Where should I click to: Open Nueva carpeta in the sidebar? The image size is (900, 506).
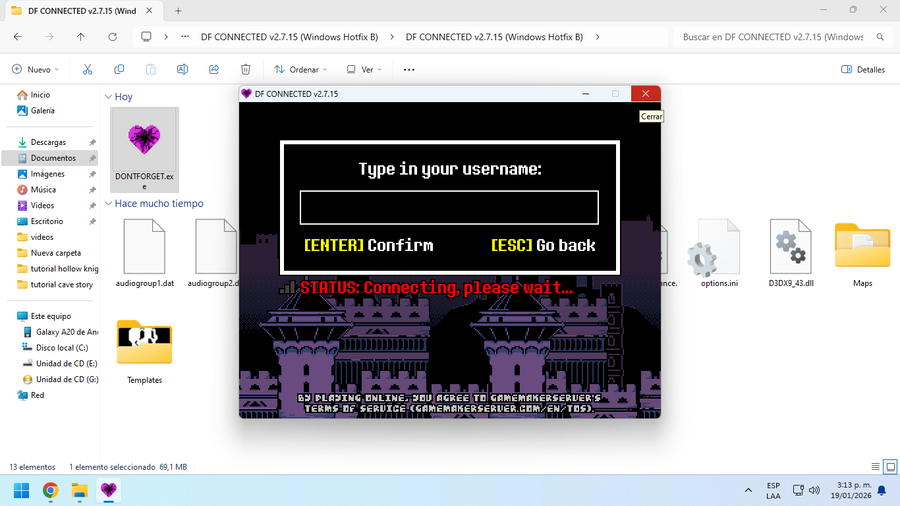[x=55, y=252]
